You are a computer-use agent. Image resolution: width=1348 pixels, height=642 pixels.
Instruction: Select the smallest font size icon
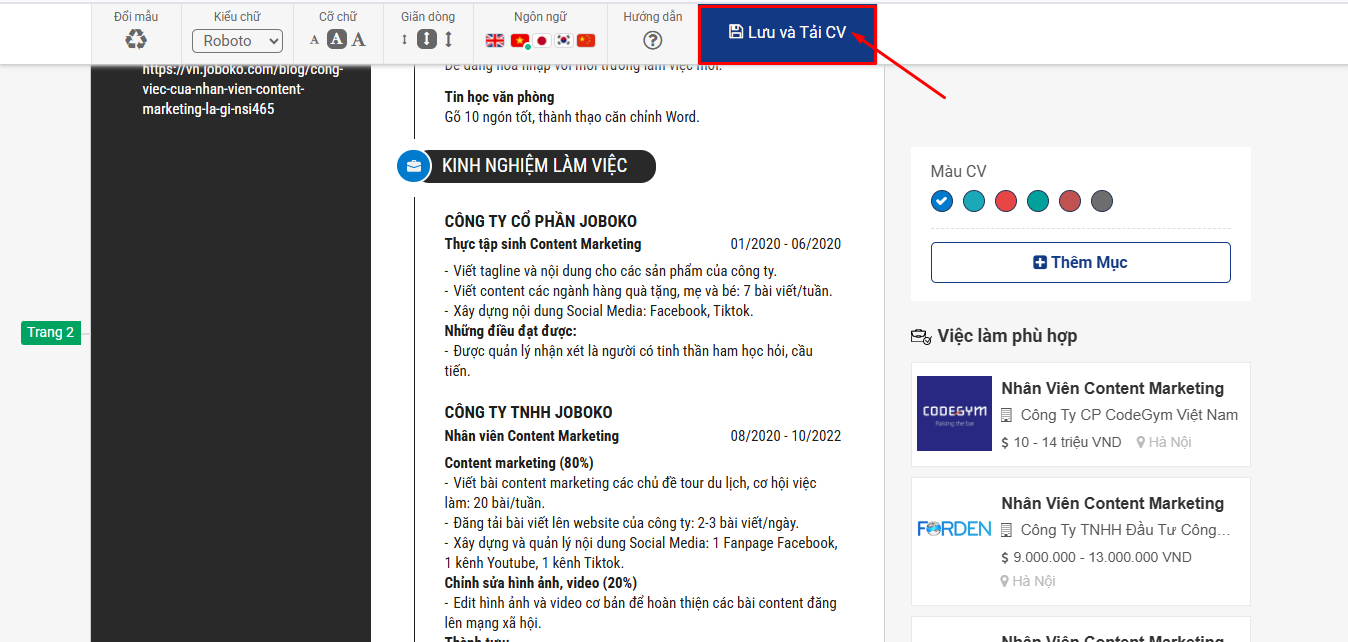[x=314, y=41]
